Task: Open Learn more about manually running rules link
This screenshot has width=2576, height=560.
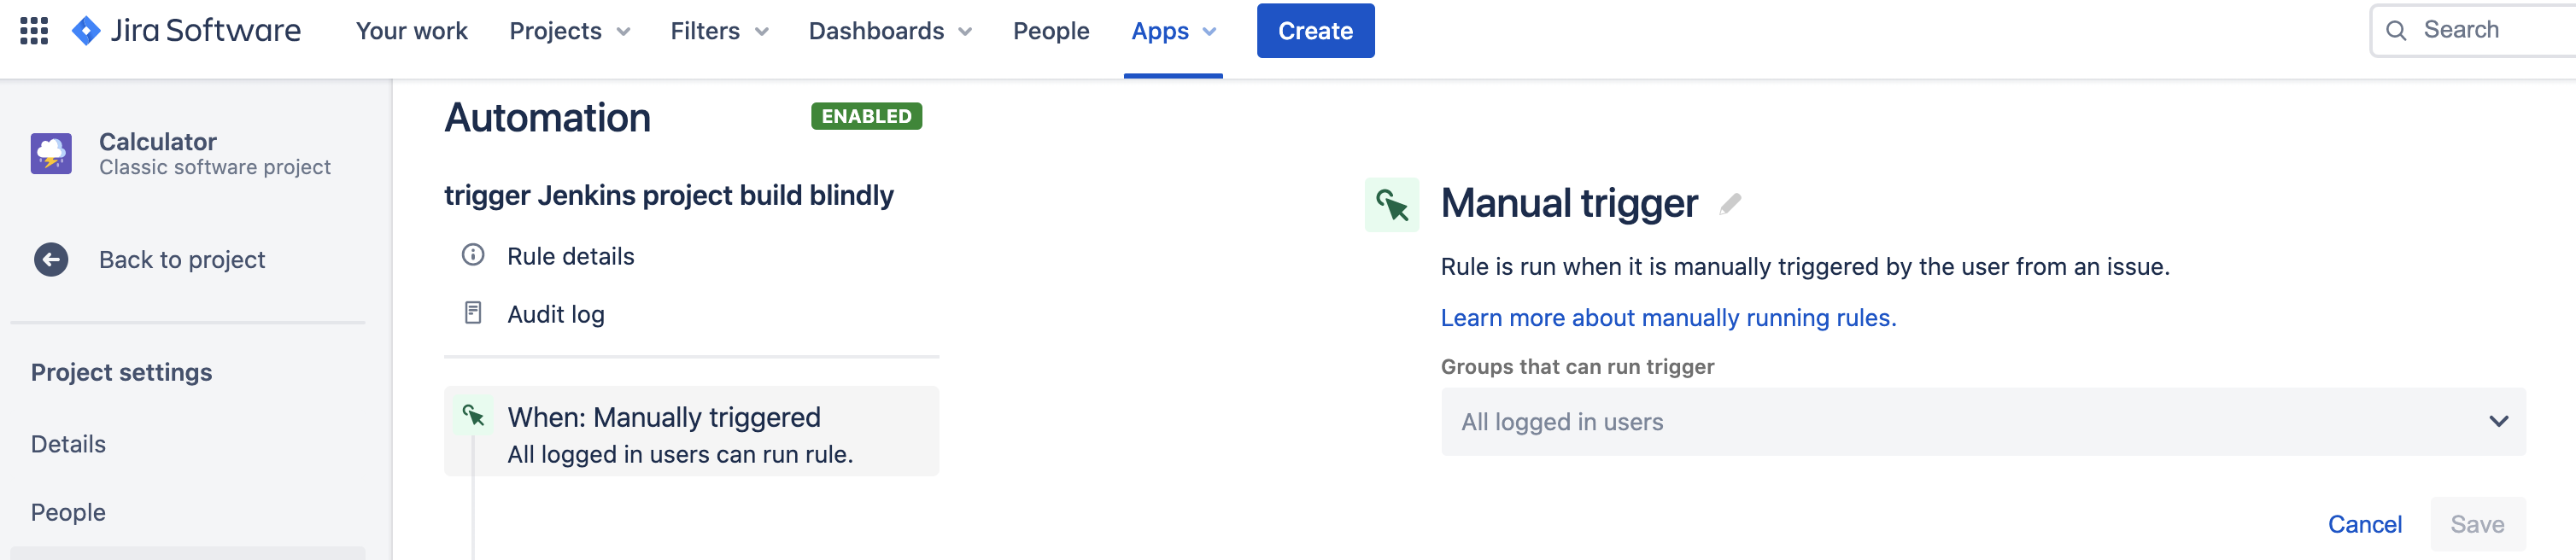Action: point(1668,318)
